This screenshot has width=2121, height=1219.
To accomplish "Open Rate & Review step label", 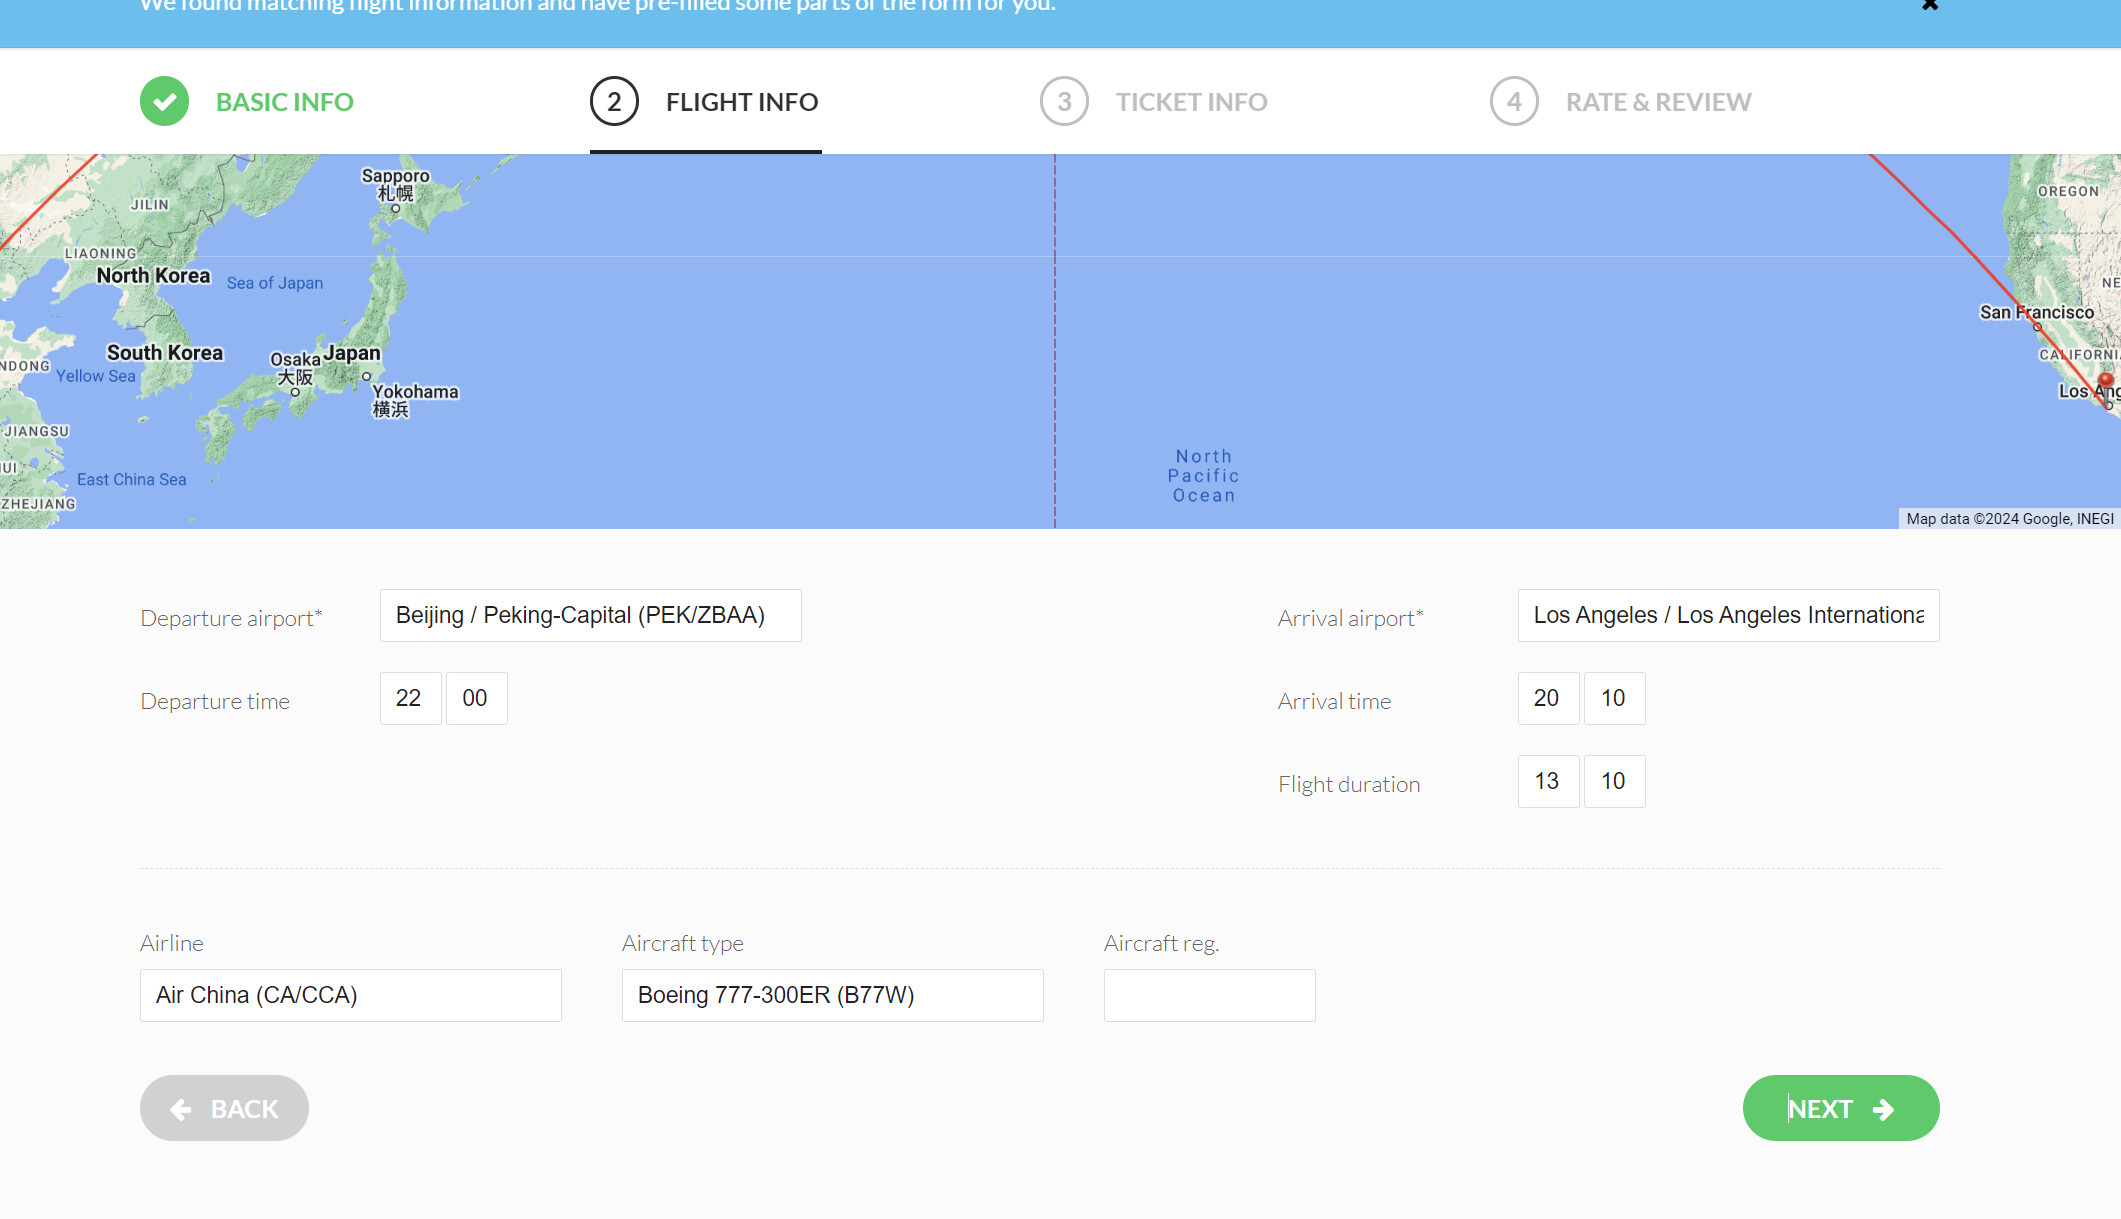I will pyautogui.click(x=1658, y=102).
